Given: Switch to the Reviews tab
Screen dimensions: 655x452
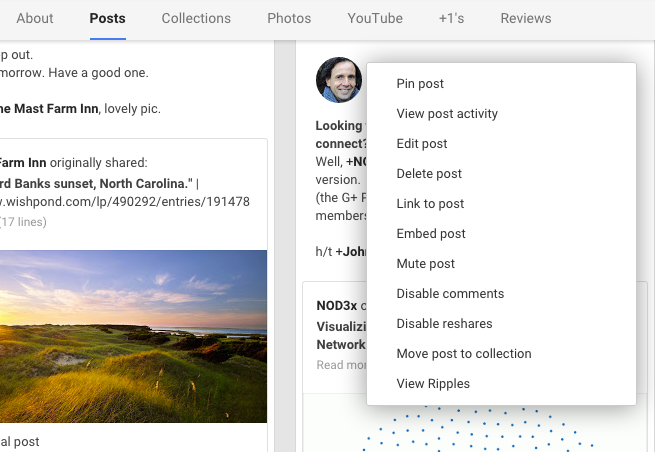Looking at the screenshot, I should (x=526, y=18).
